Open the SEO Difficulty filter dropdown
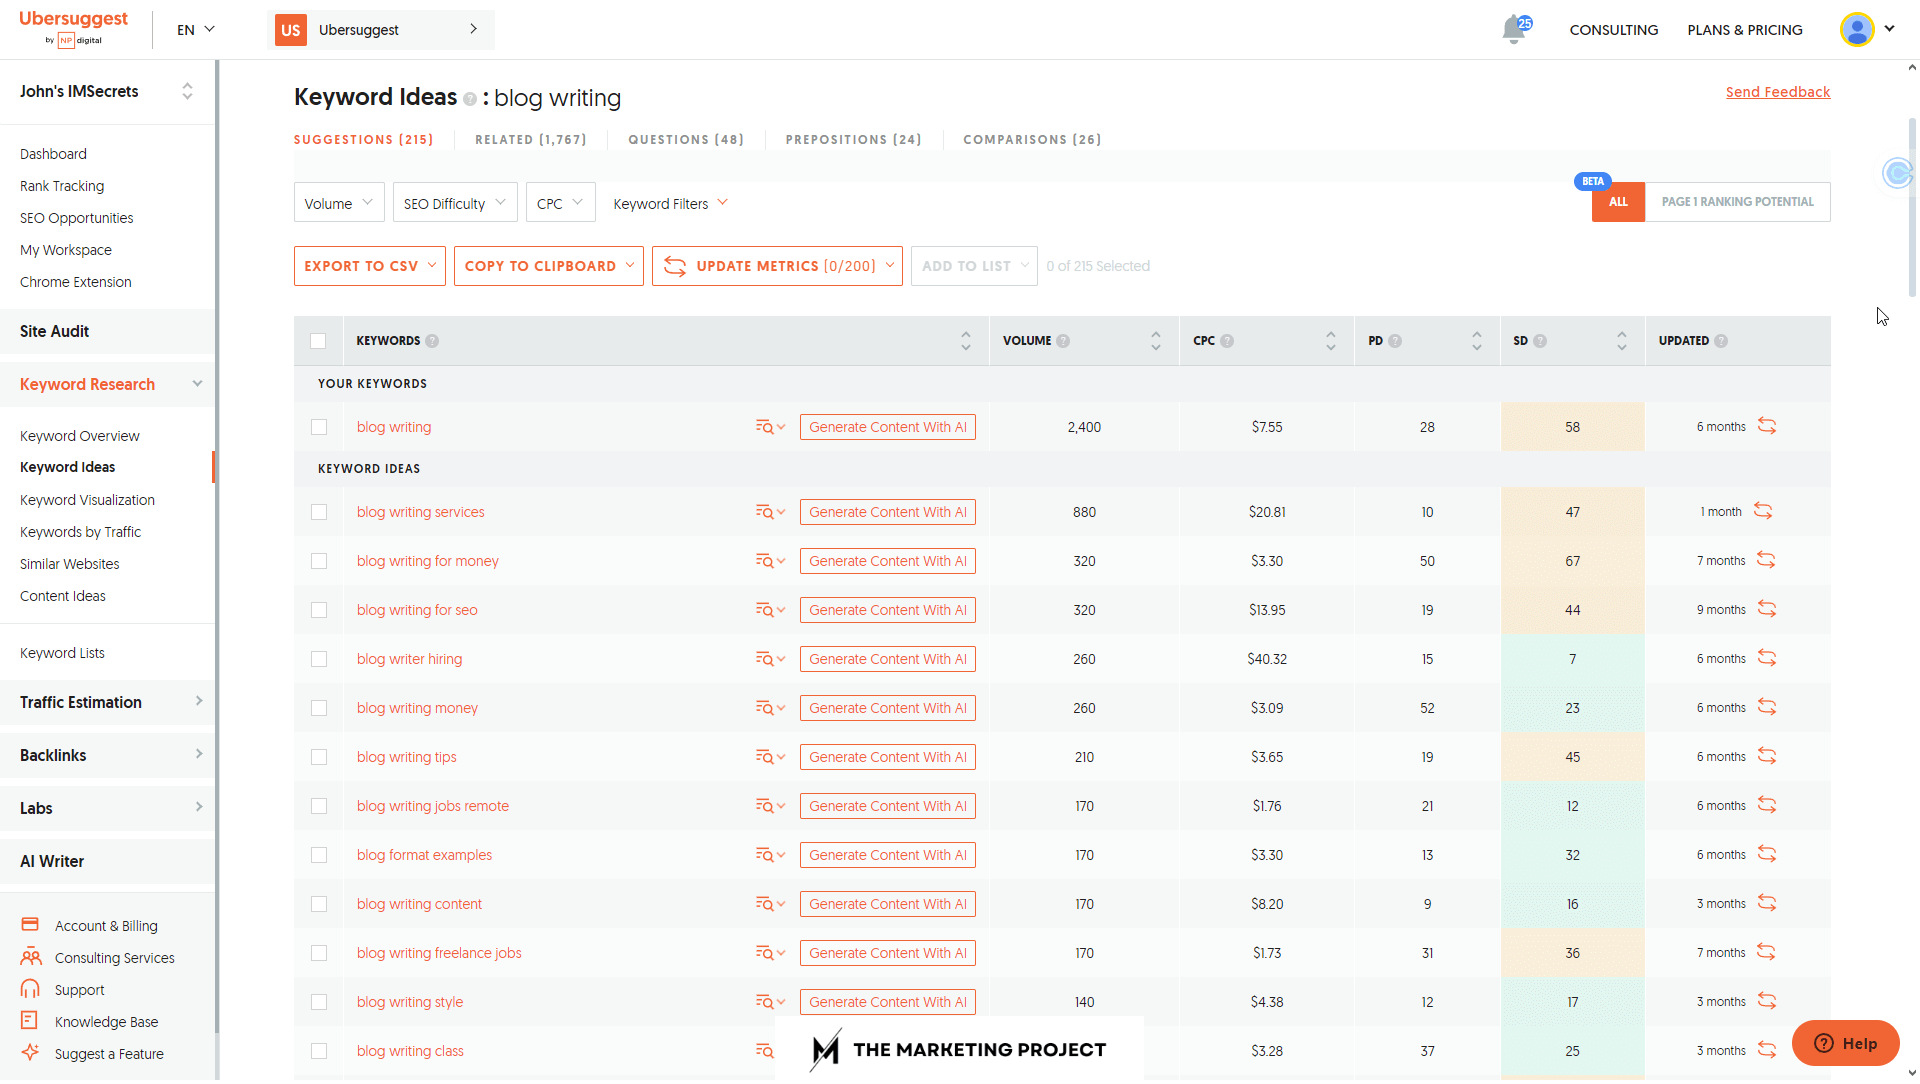The height and width of the screenshot is (1084, 1920). [x=455, y=203]
